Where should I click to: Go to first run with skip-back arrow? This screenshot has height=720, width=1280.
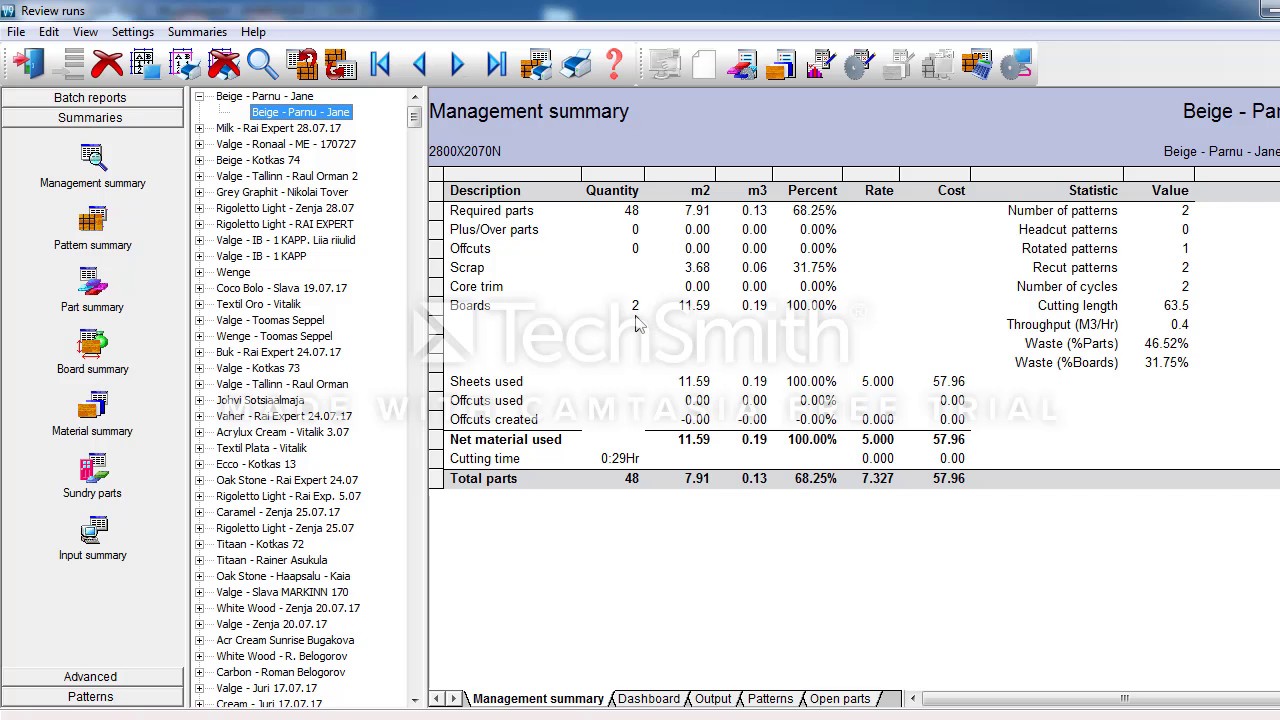(x=380, y=65)
